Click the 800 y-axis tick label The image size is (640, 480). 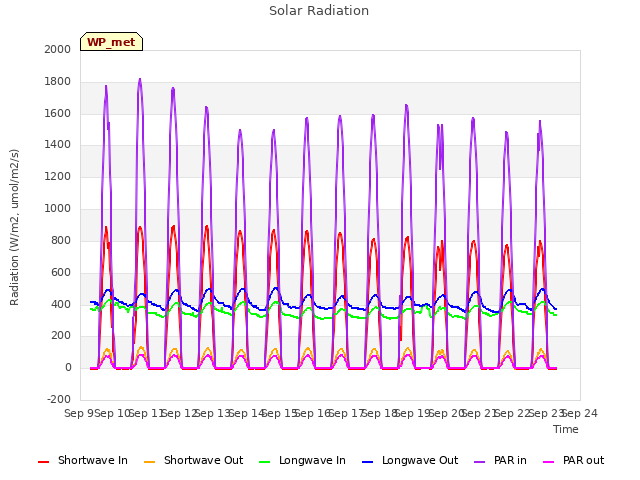tap(61, 240)
